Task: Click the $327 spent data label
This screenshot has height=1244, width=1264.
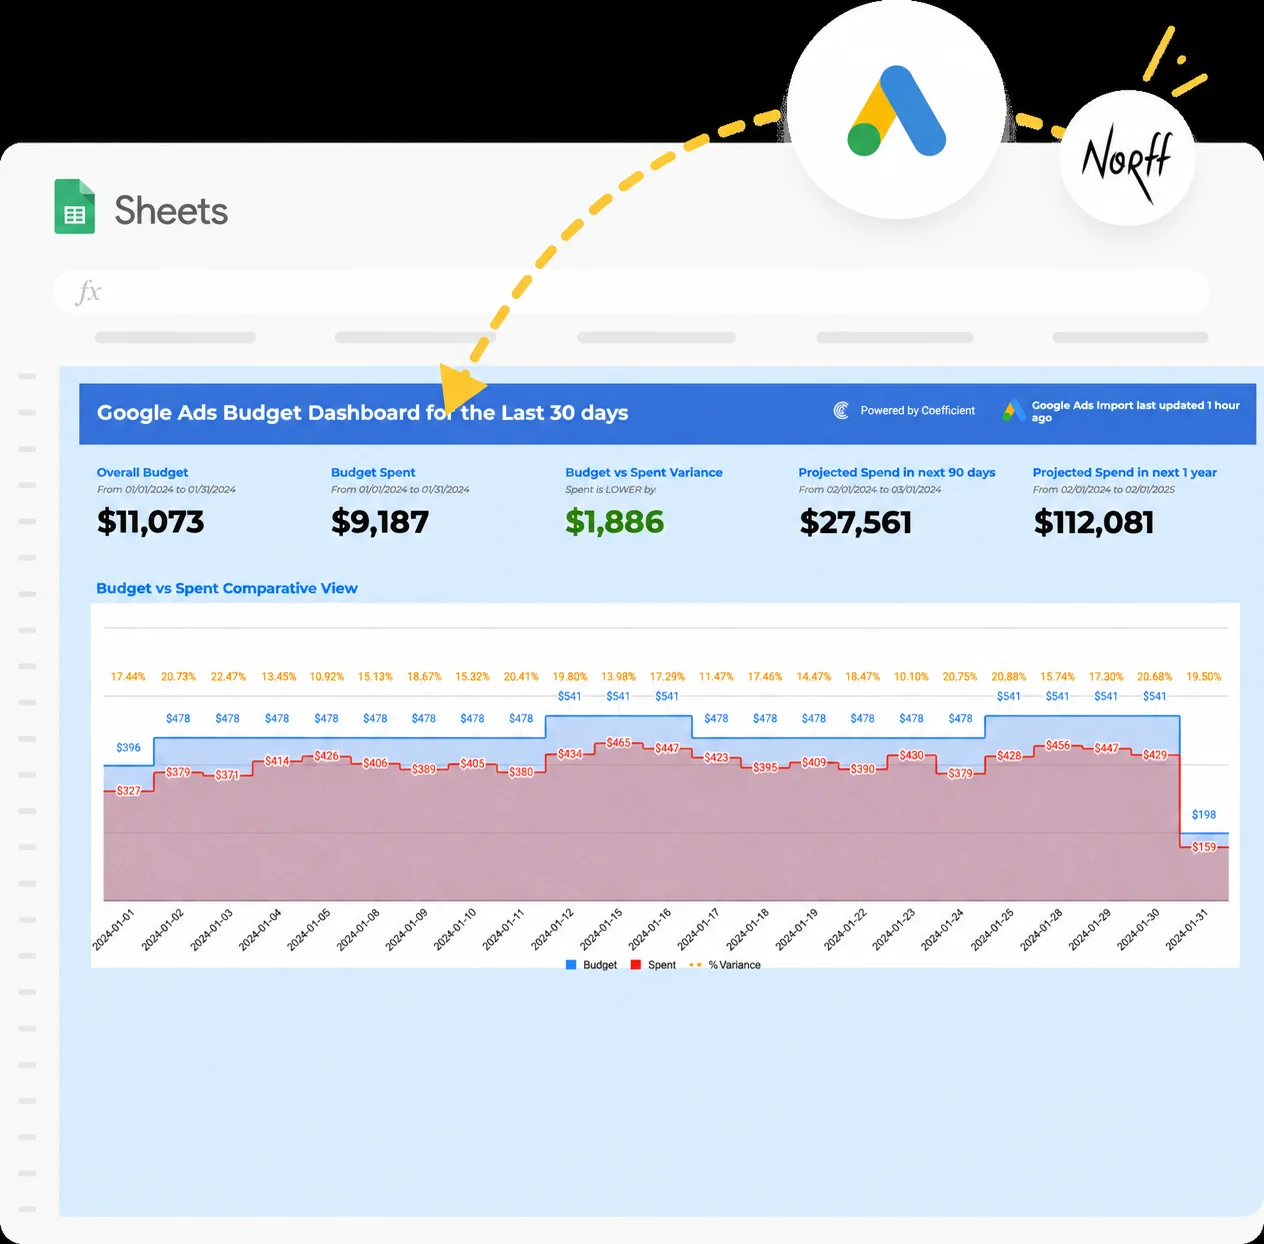Action: click(128, 791)
